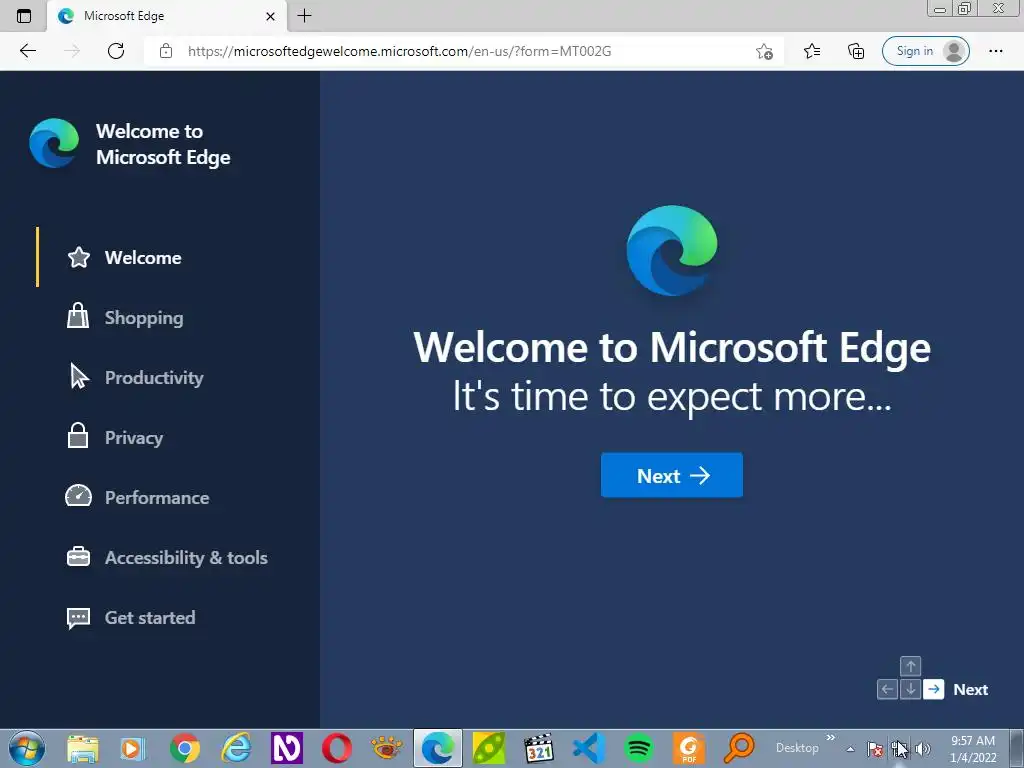Show hidden system tray icons
The width and height of the screenshot is (1024, 768).
[850, 749]
